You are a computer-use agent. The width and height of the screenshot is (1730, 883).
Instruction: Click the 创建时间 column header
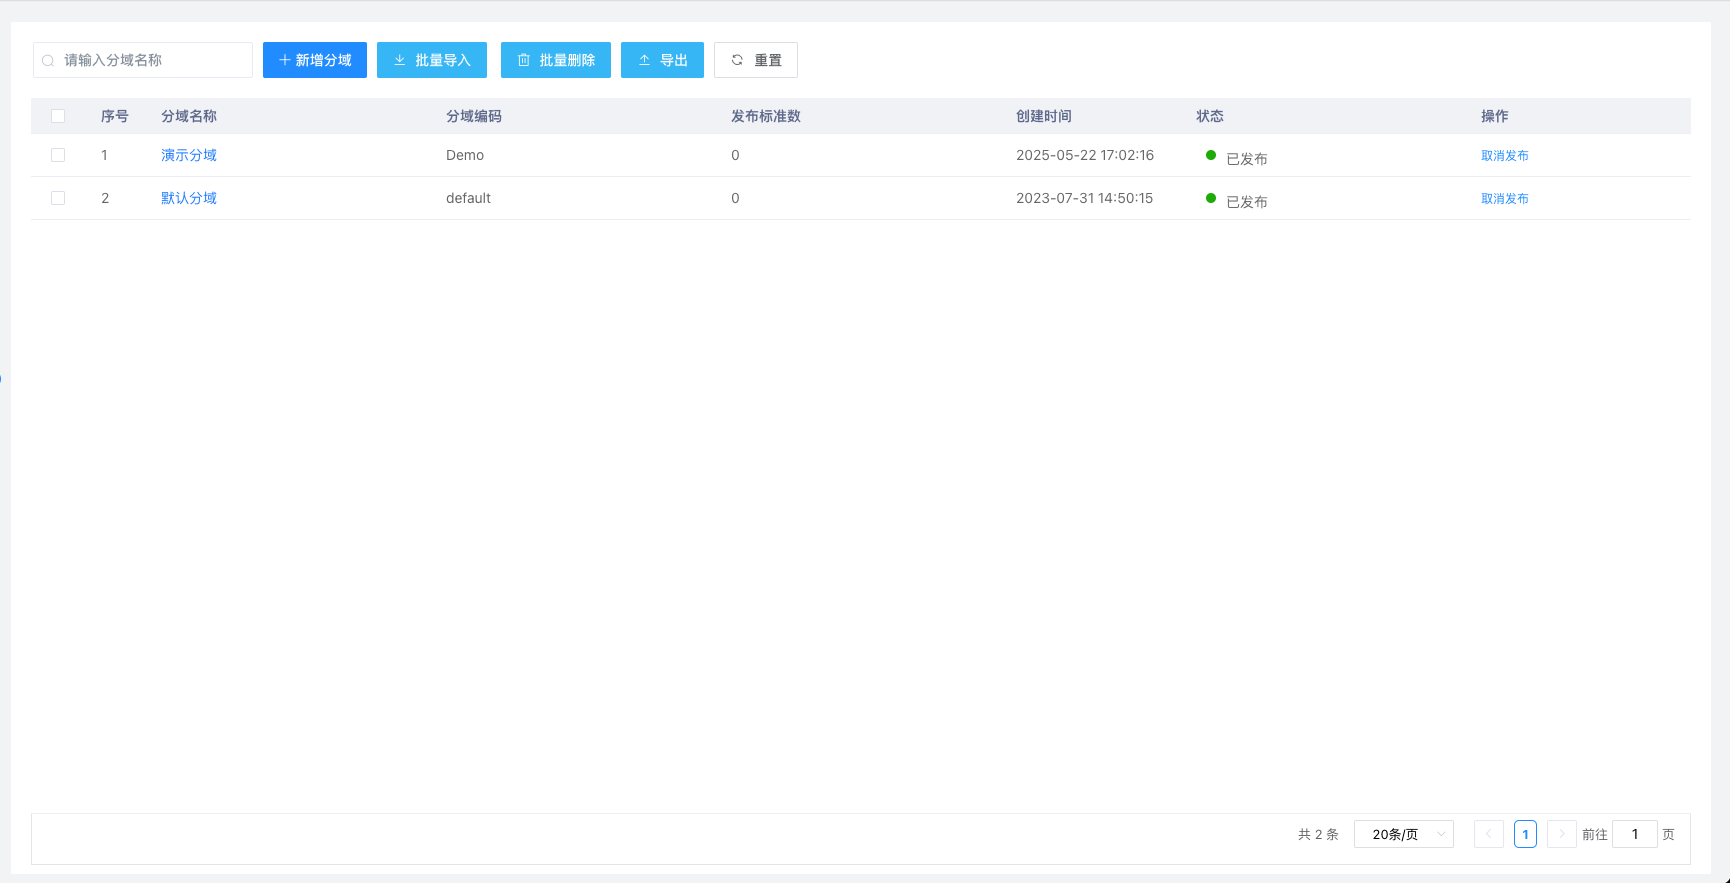pos(1043,116)
